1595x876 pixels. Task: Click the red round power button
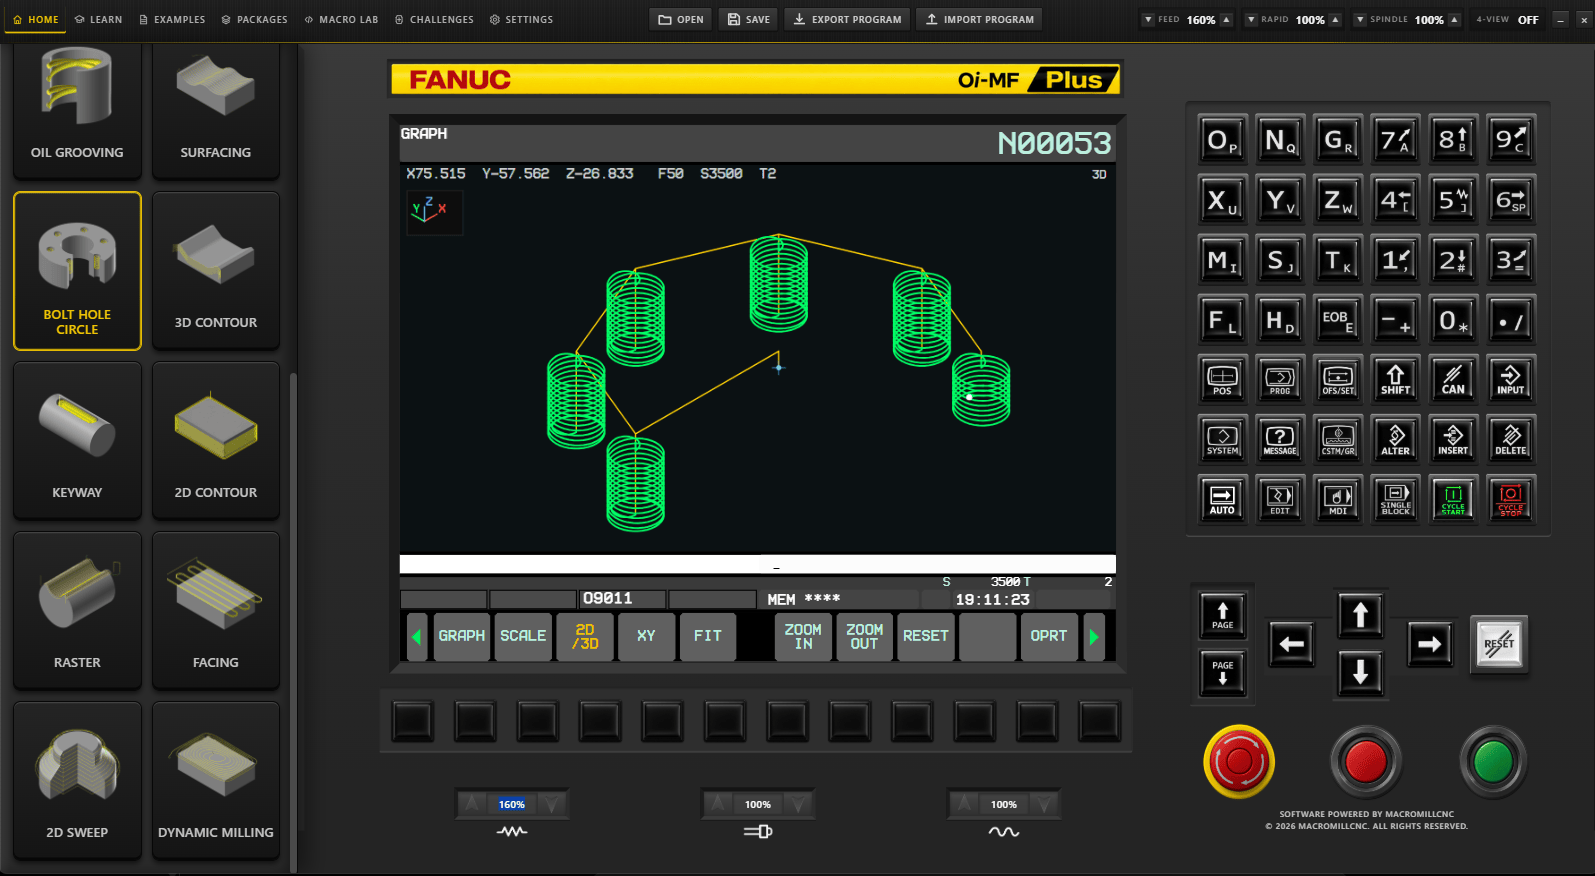coord(1366,762)
